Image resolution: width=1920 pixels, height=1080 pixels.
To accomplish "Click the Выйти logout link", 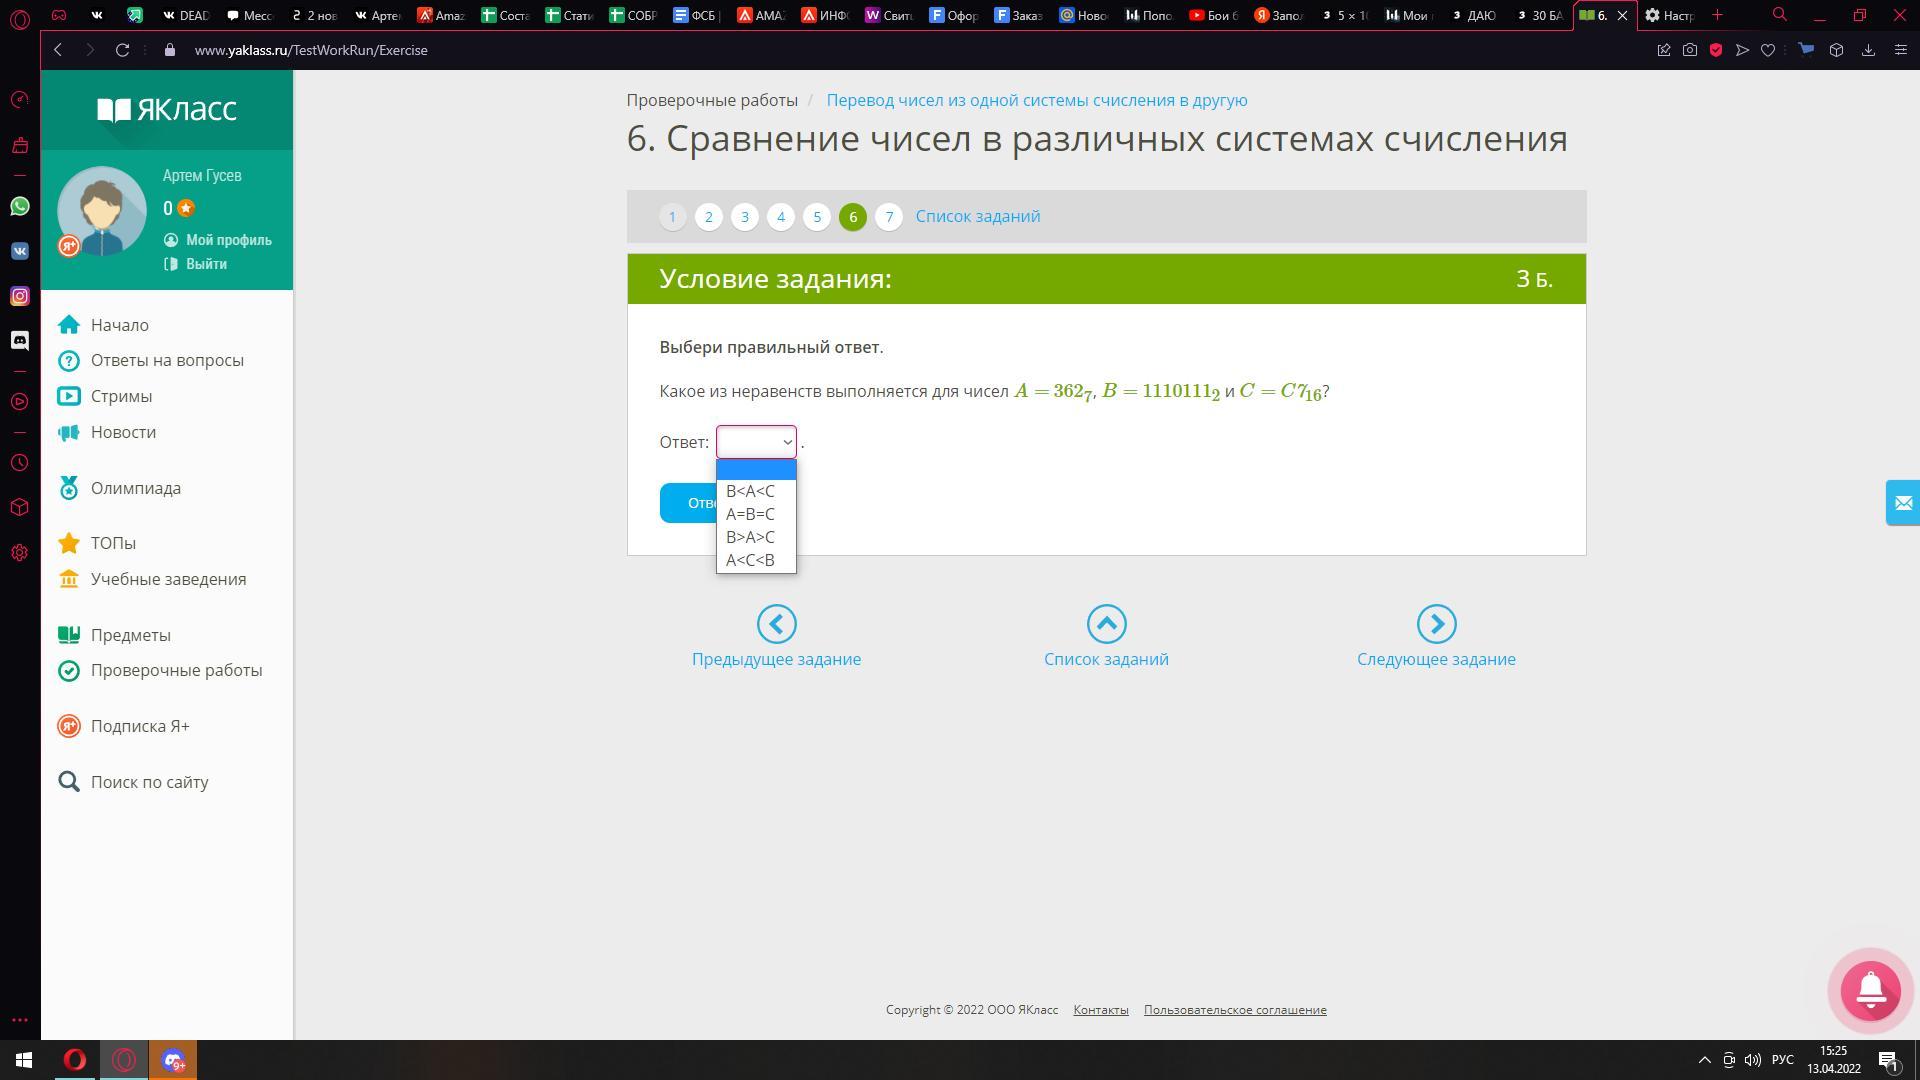I will pyautogui.click(x=206, y=264).
